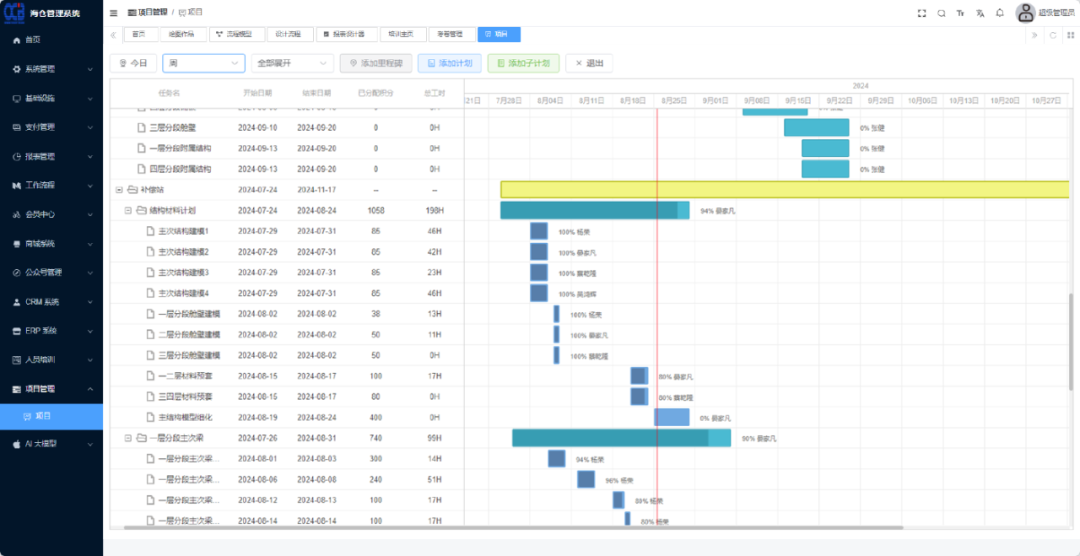
Task: Click the search magnifier icon
Action: (941, 13)
